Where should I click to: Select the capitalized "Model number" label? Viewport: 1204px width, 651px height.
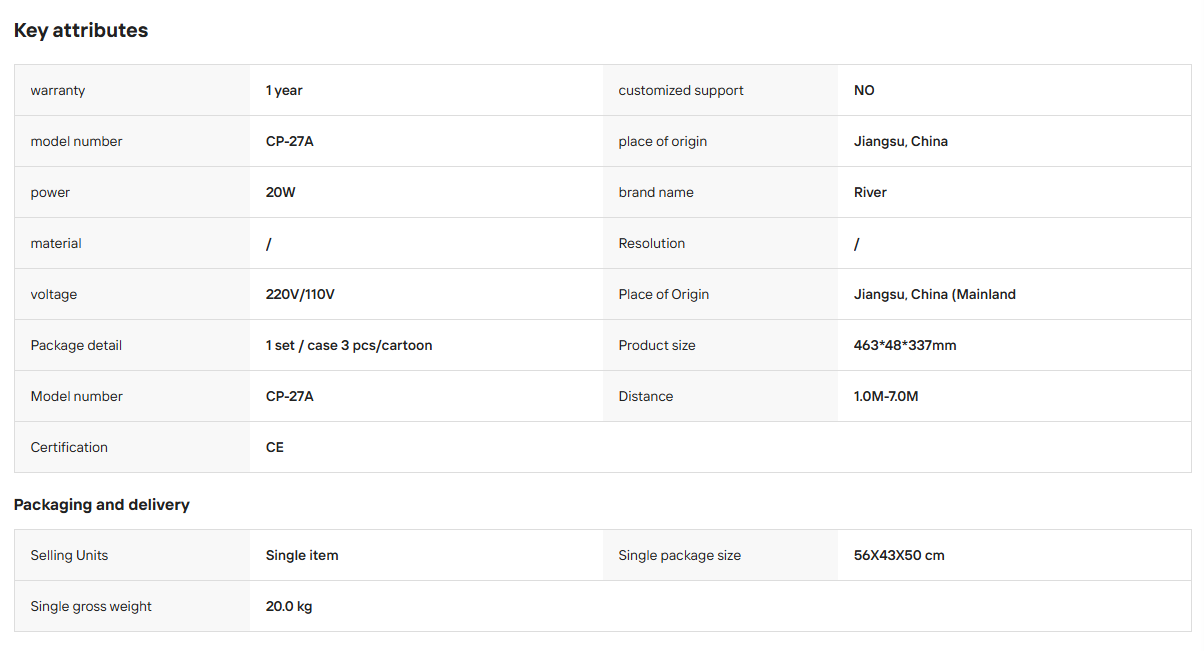[77, 397]
